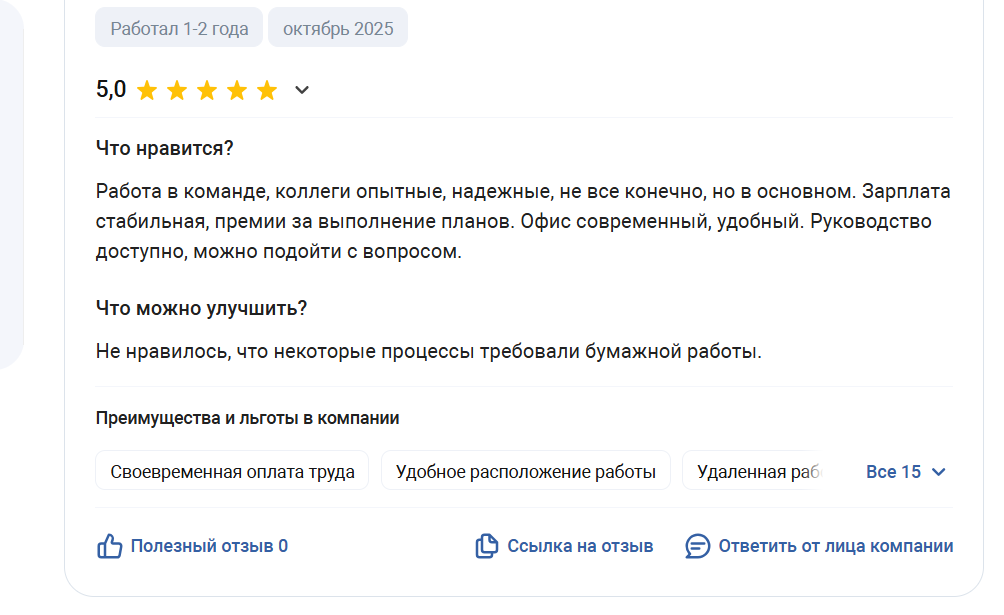Expand the rating details chevron next to stars
The image size is (1004, 615).
pos(302,90)
